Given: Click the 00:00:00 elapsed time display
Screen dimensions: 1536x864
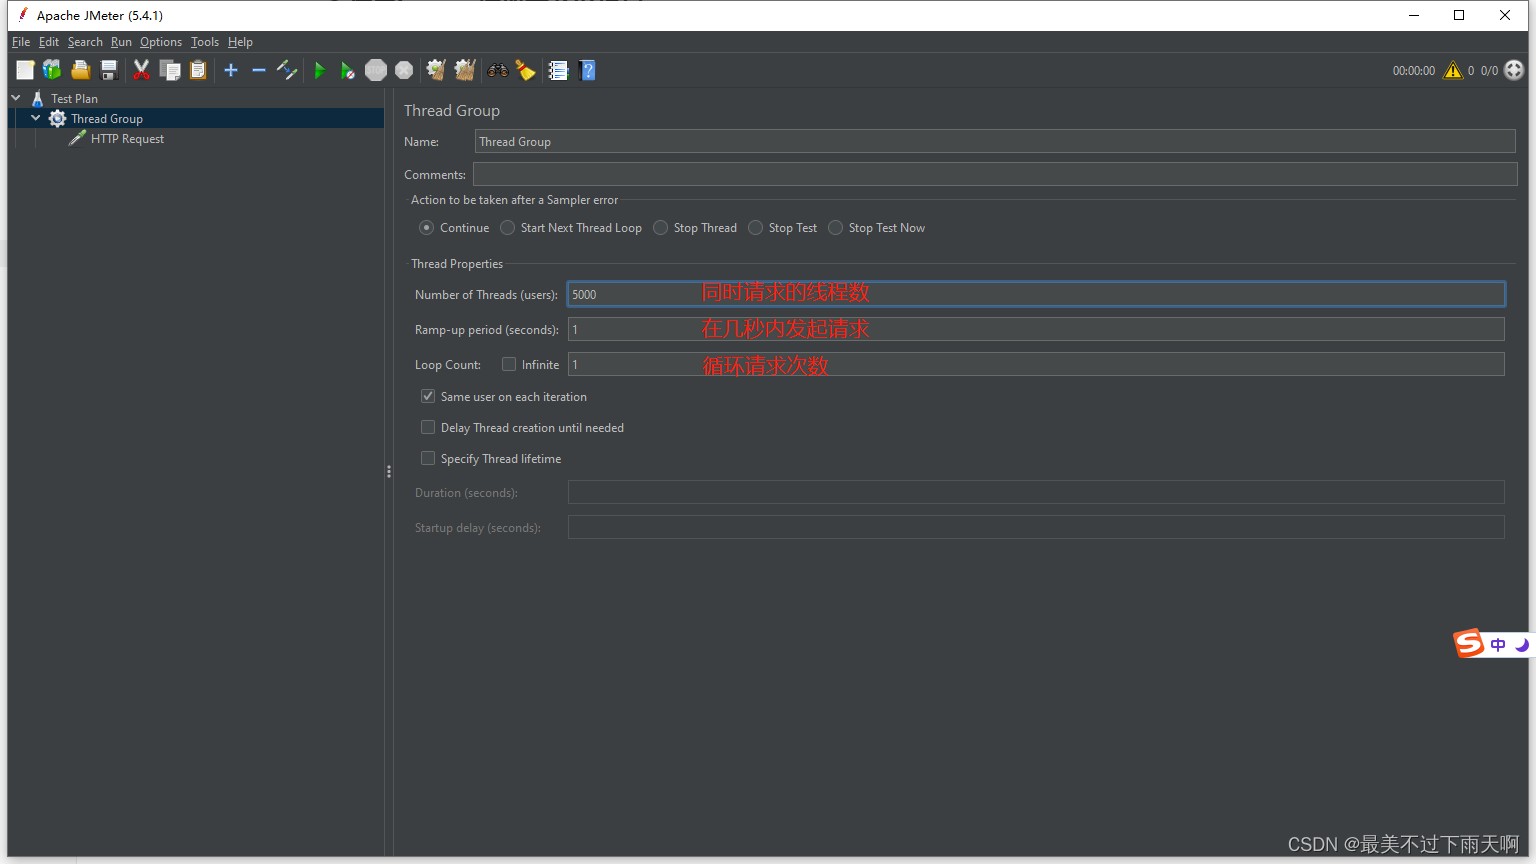Looking at the screenshot, I should pos(1413,71).
